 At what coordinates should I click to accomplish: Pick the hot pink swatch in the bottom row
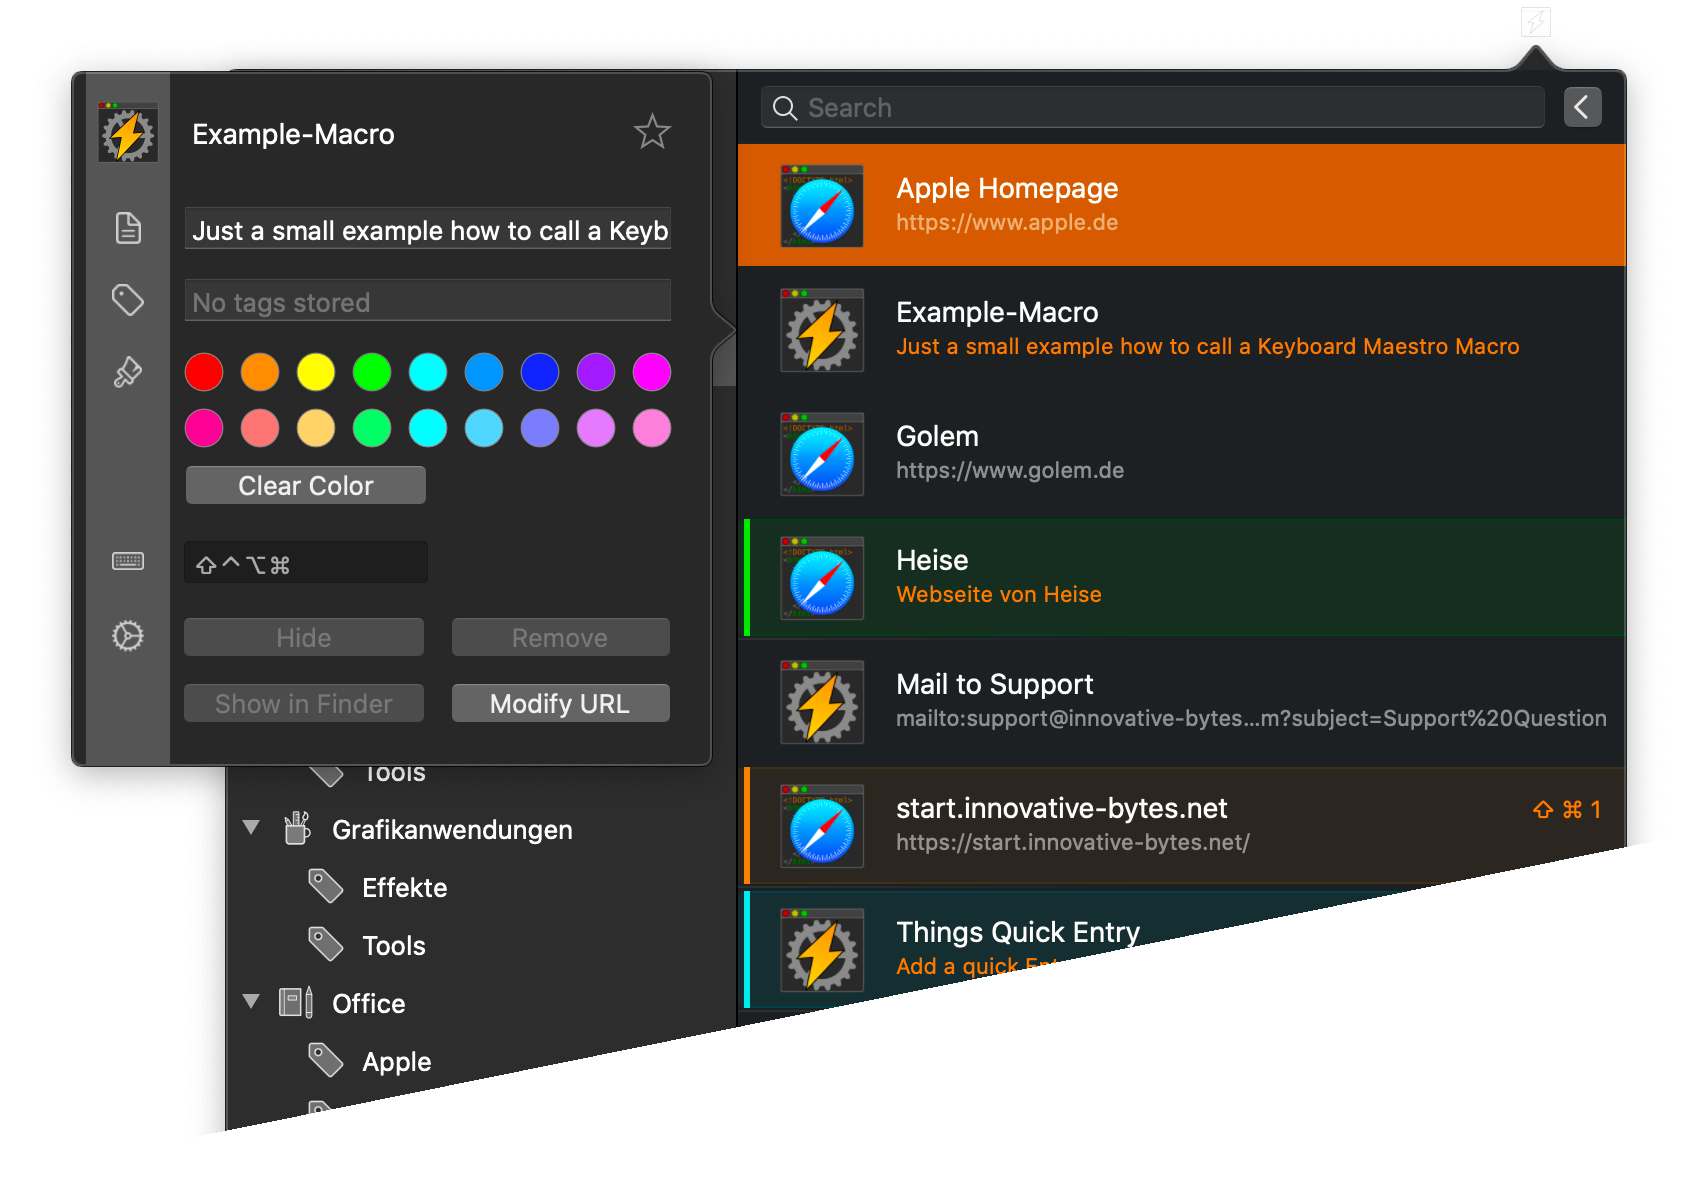click(x=204, y=428)
